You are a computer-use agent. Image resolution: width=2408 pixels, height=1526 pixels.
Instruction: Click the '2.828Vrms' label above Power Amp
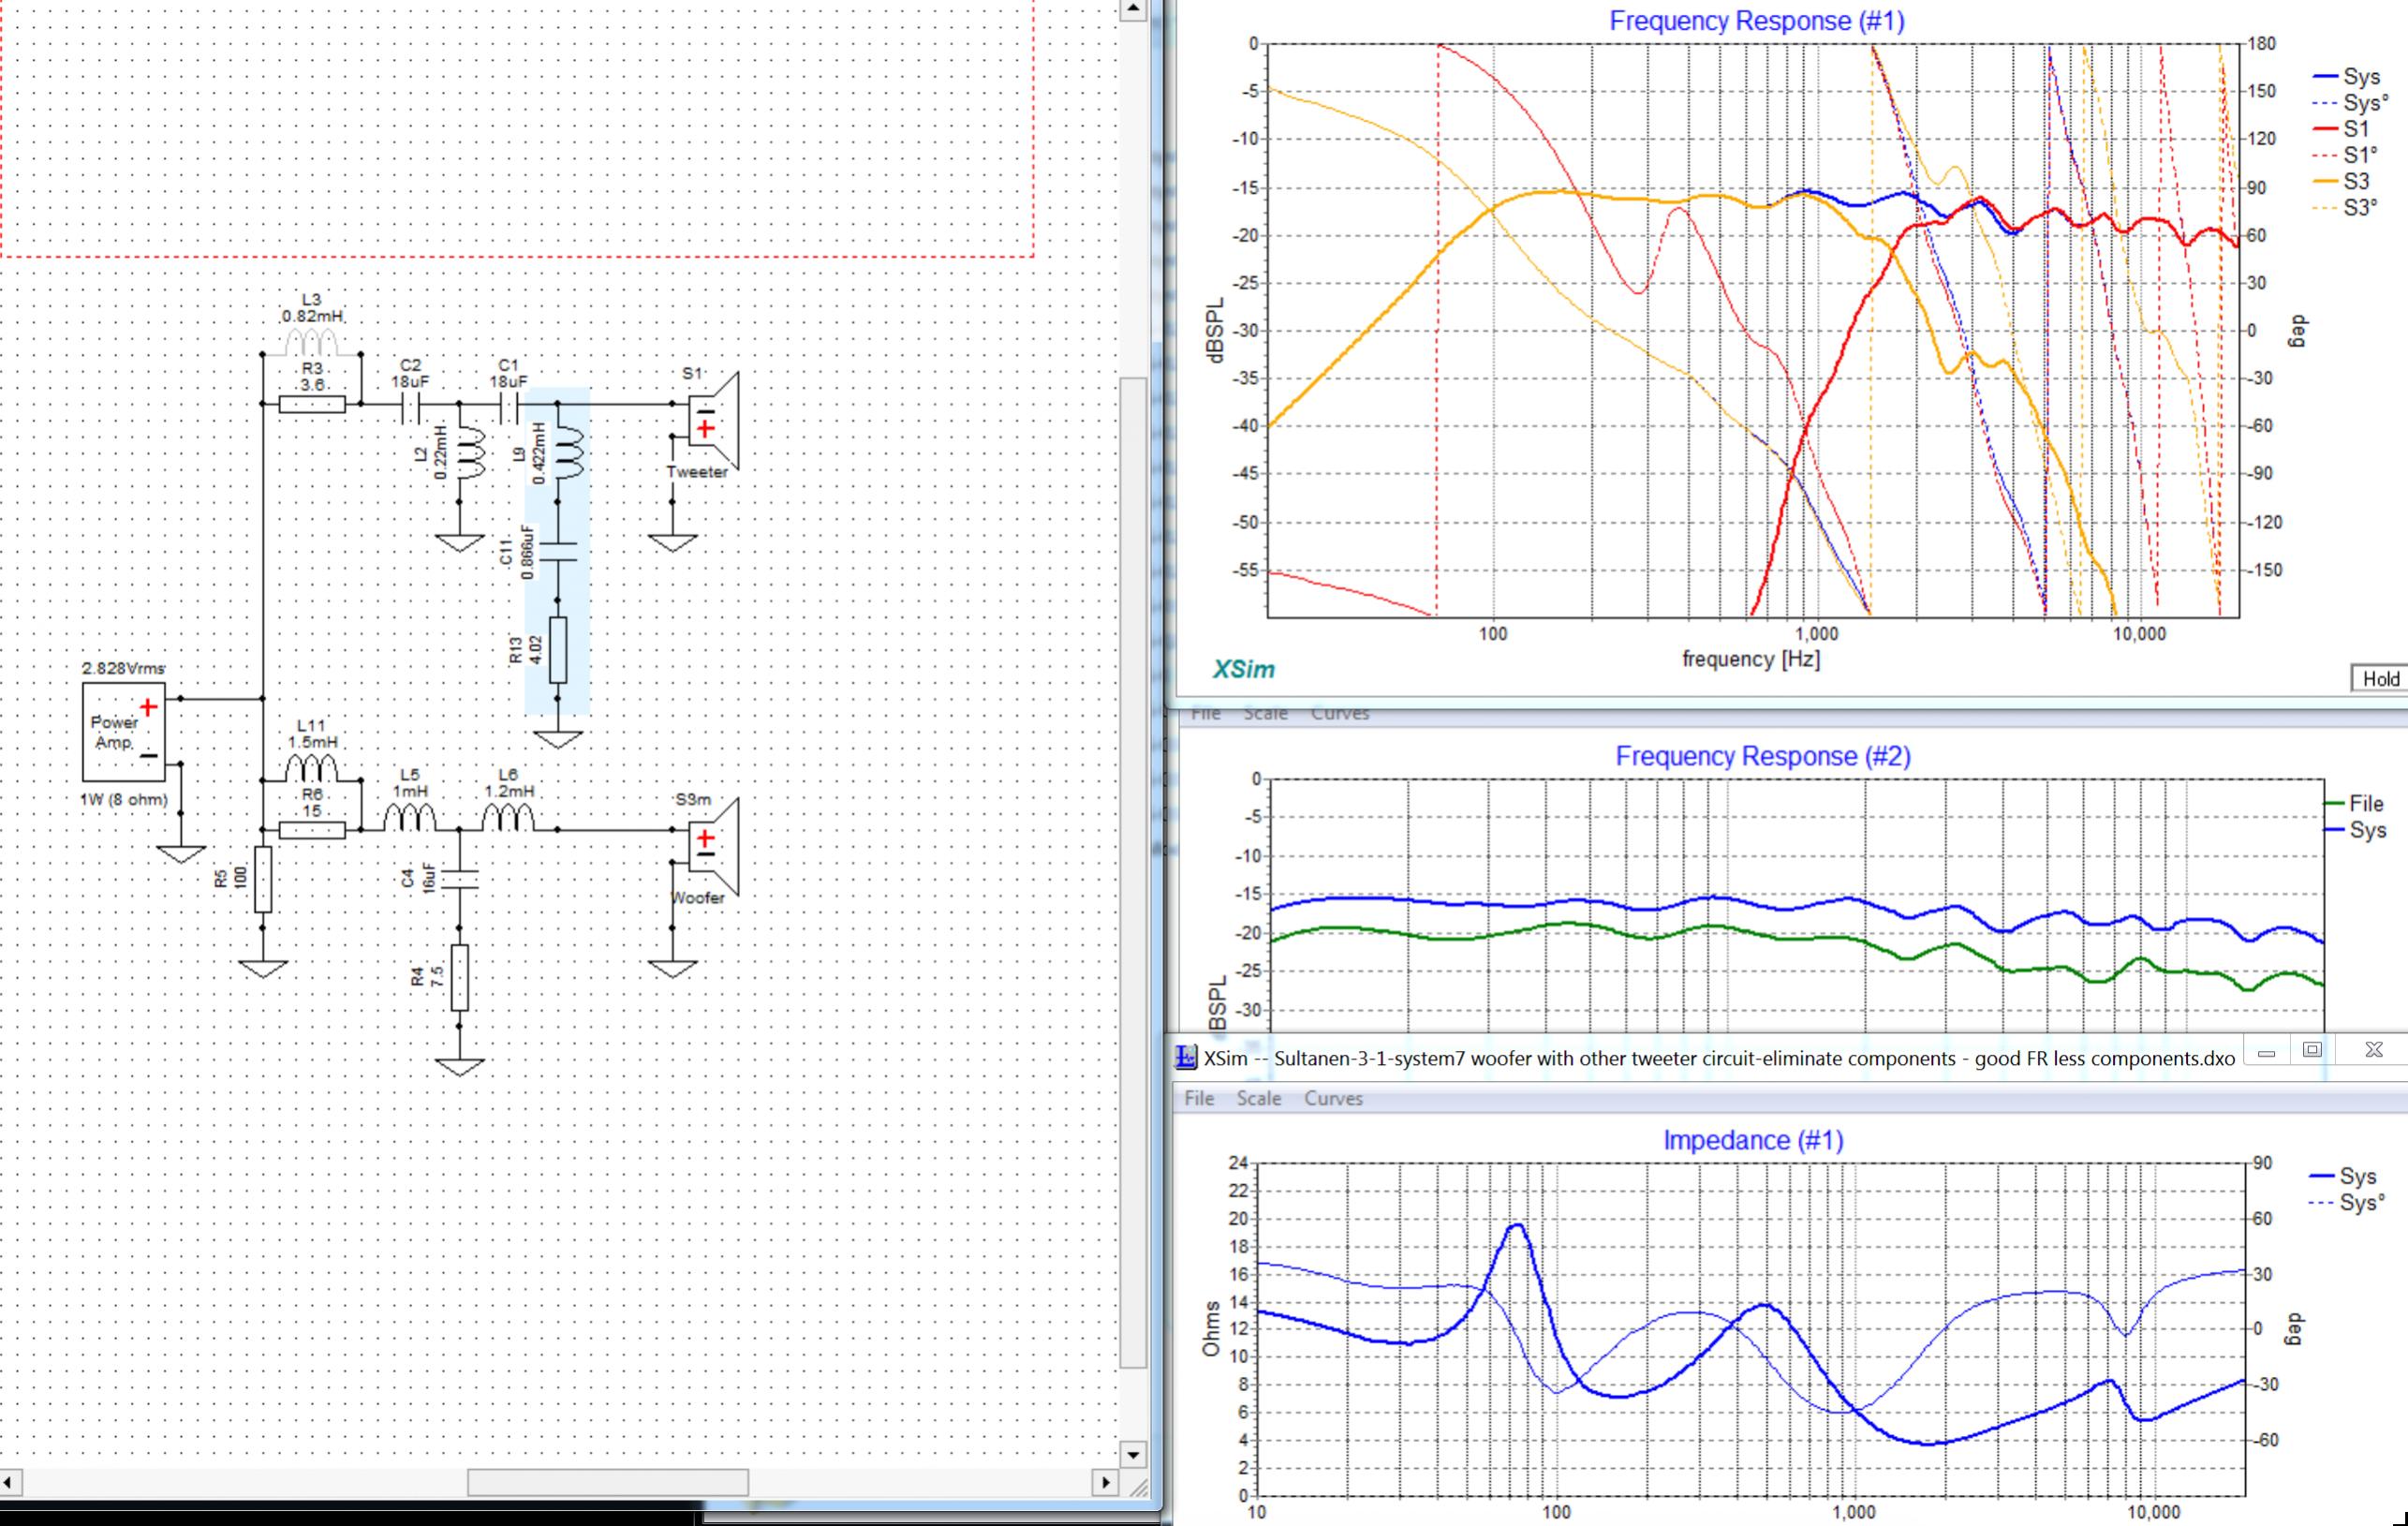click(x=124, y=668)
